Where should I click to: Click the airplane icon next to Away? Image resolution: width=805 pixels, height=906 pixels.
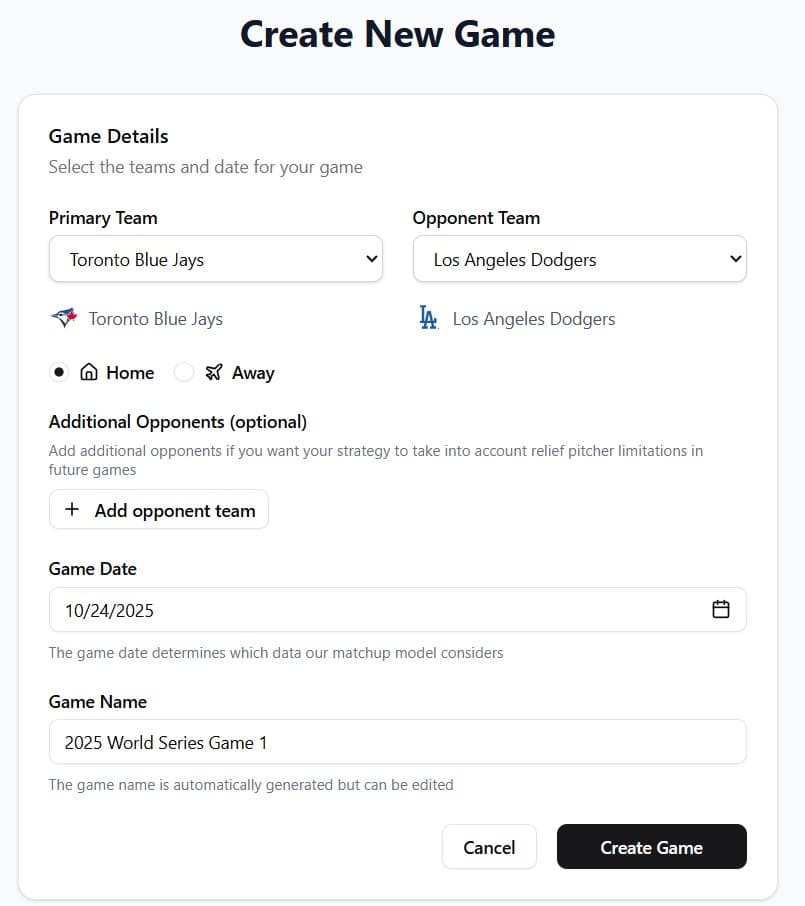212,372
